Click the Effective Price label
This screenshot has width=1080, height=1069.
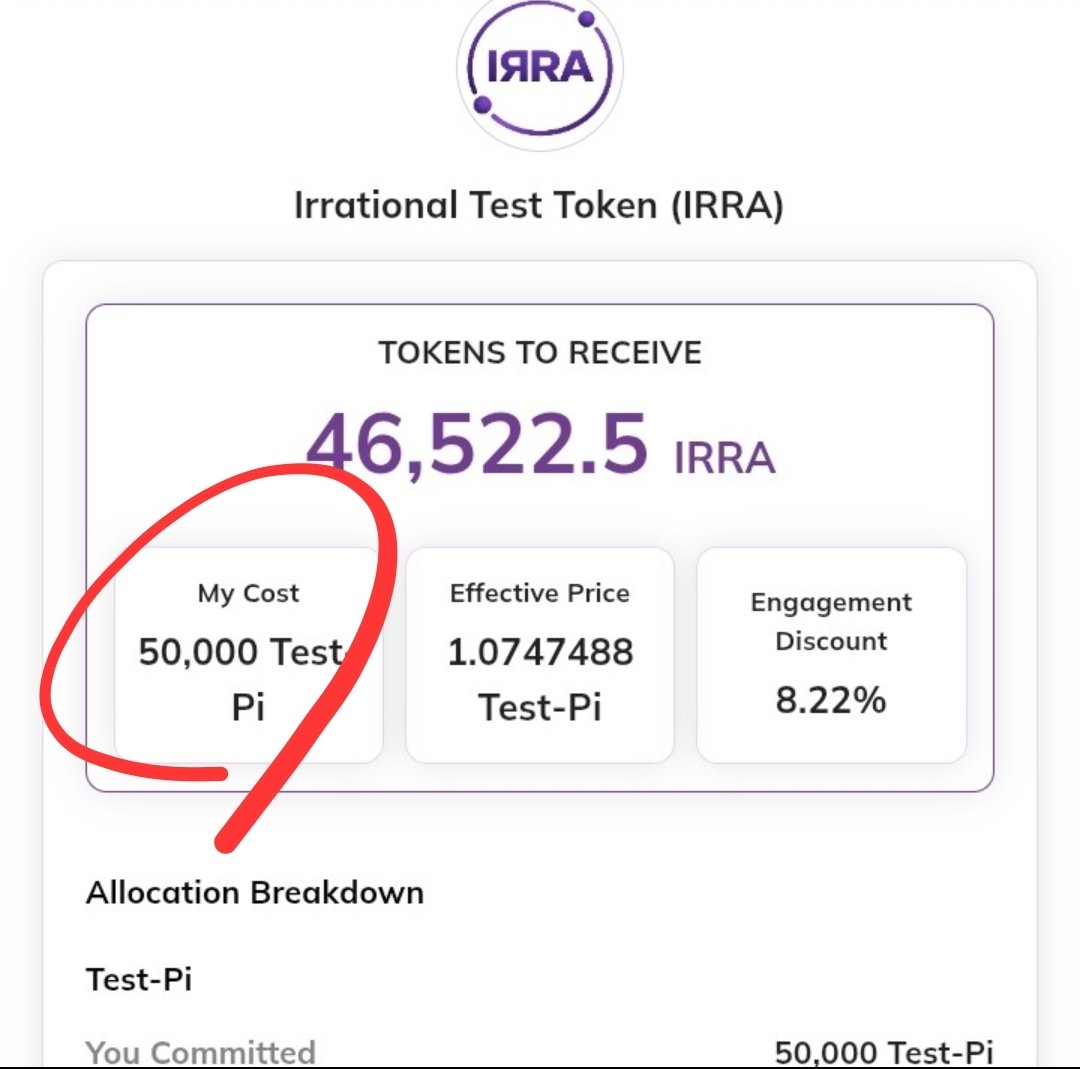click(x=539, y=593)
